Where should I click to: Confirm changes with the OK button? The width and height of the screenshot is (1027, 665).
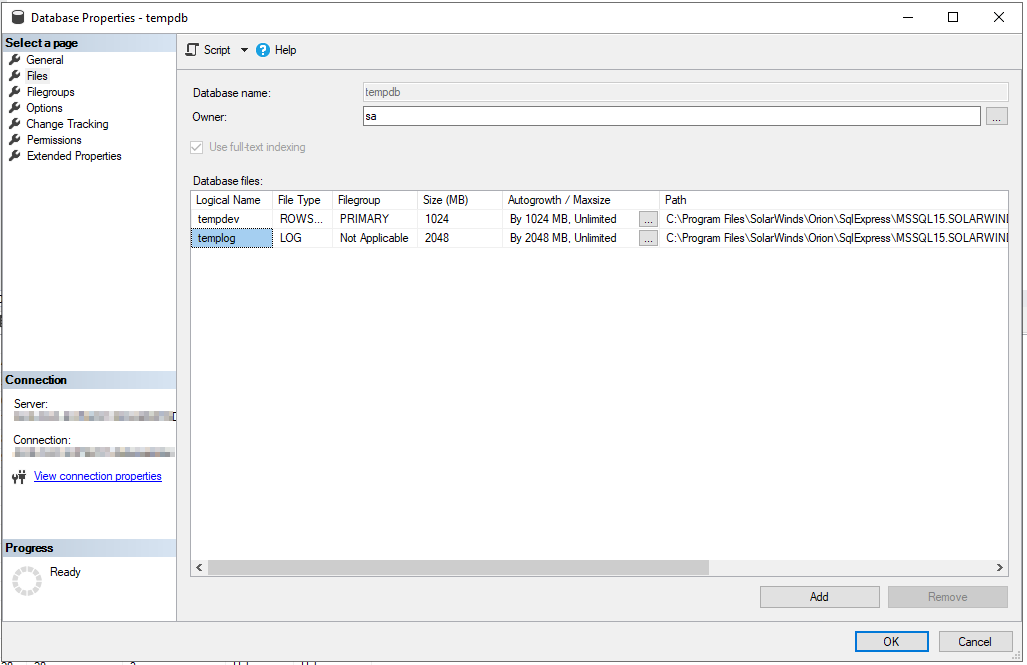tap(891, 641)
